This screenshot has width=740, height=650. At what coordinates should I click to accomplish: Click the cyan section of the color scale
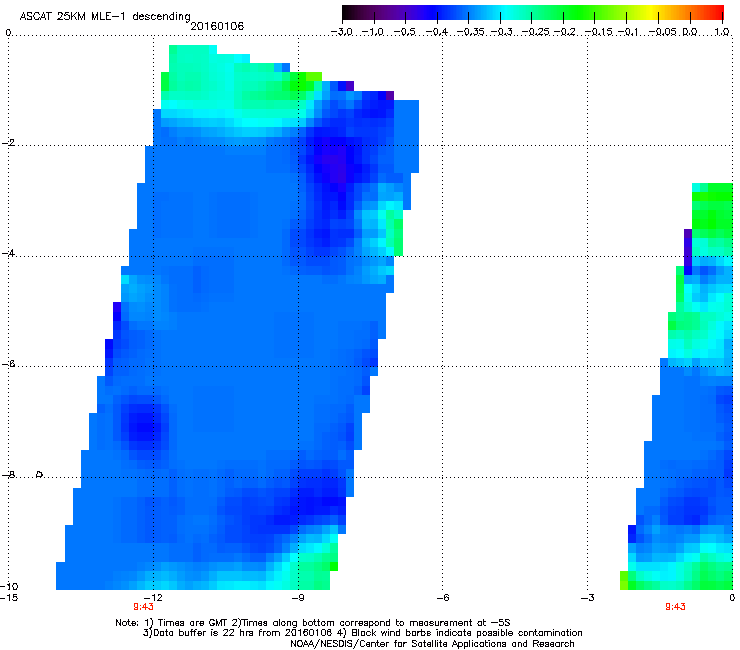pos(505,12)
